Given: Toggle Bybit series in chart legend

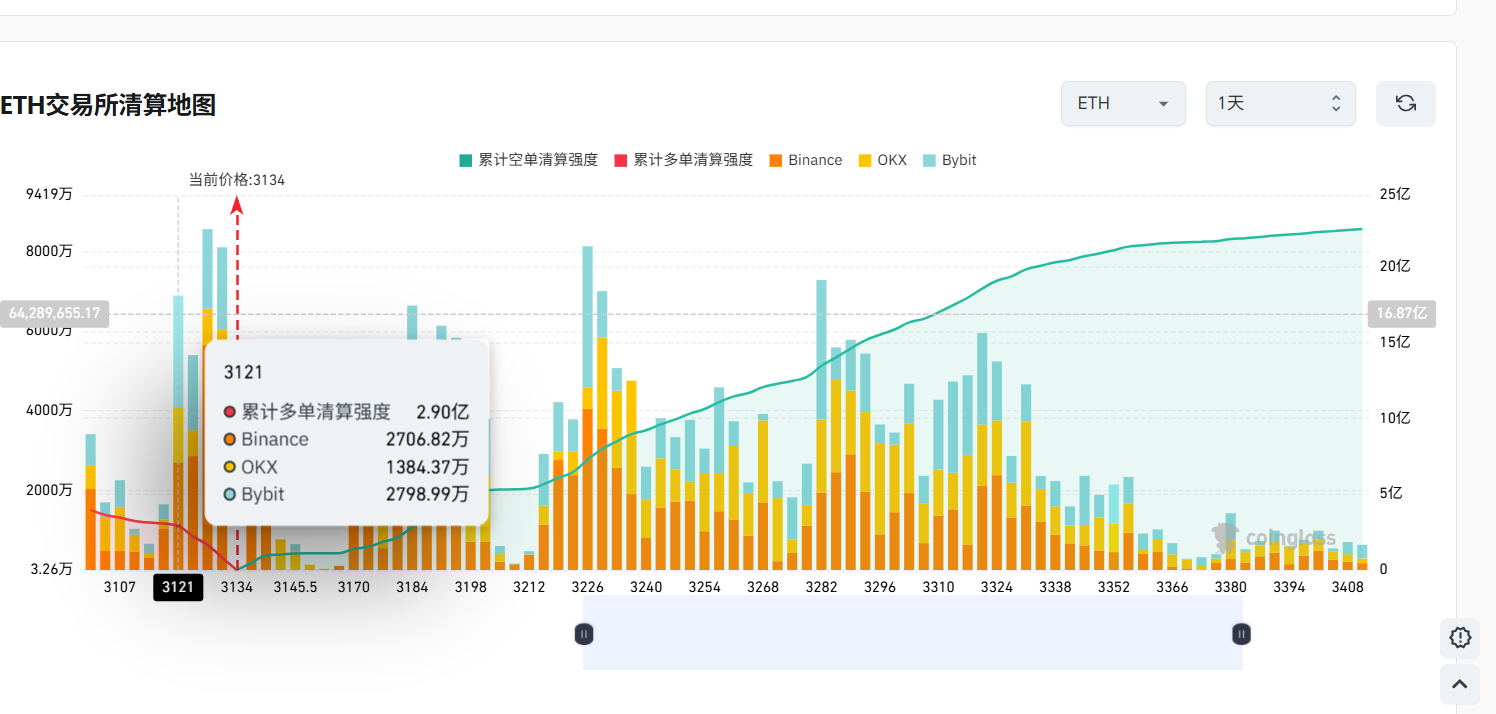Looking at the screenshot, I should (949, 160).
